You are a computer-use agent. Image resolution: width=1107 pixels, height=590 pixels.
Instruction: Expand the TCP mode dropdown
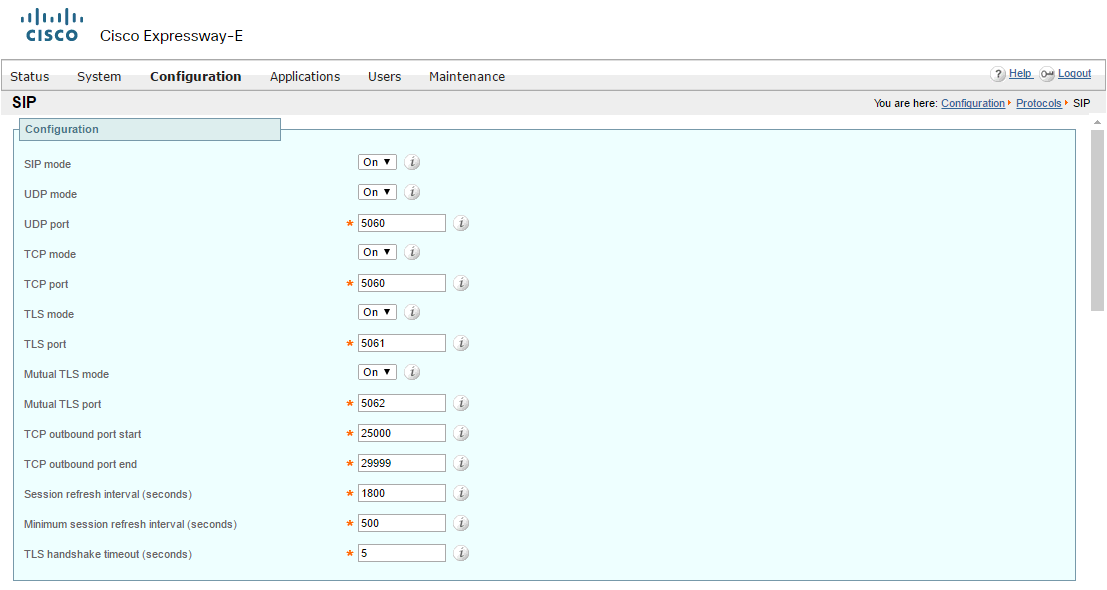377,252
